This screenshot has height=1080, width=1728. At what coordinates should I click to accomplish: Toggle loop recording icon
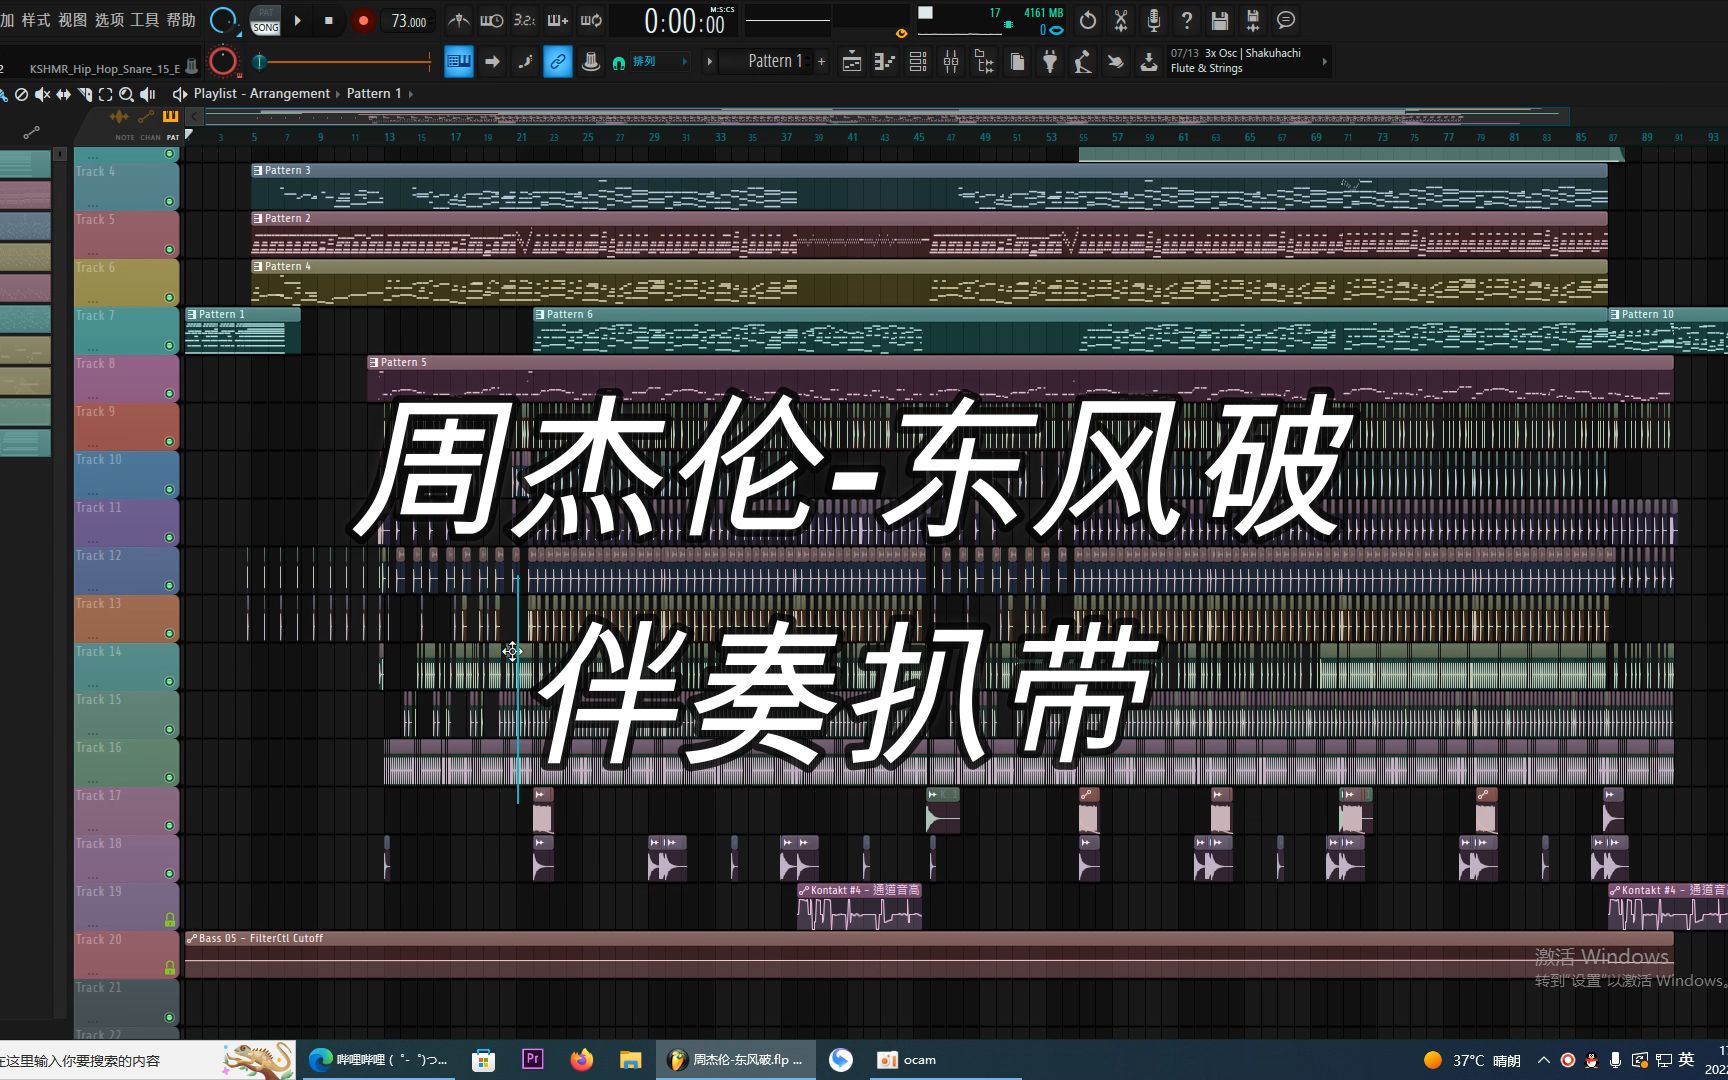tap(591, 20)
